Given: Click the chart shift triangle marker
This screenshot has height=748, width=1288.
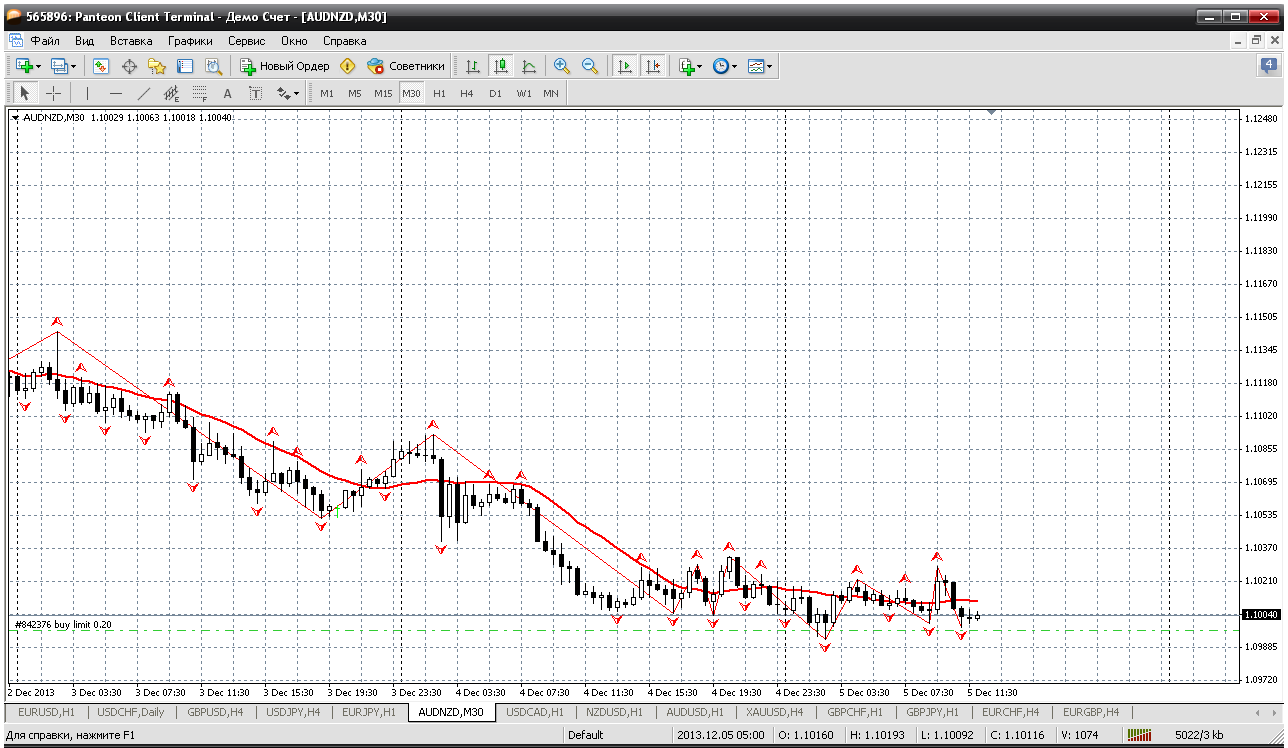Looking at the screenshot, I should pyautogui.click(x=991, y=112).
